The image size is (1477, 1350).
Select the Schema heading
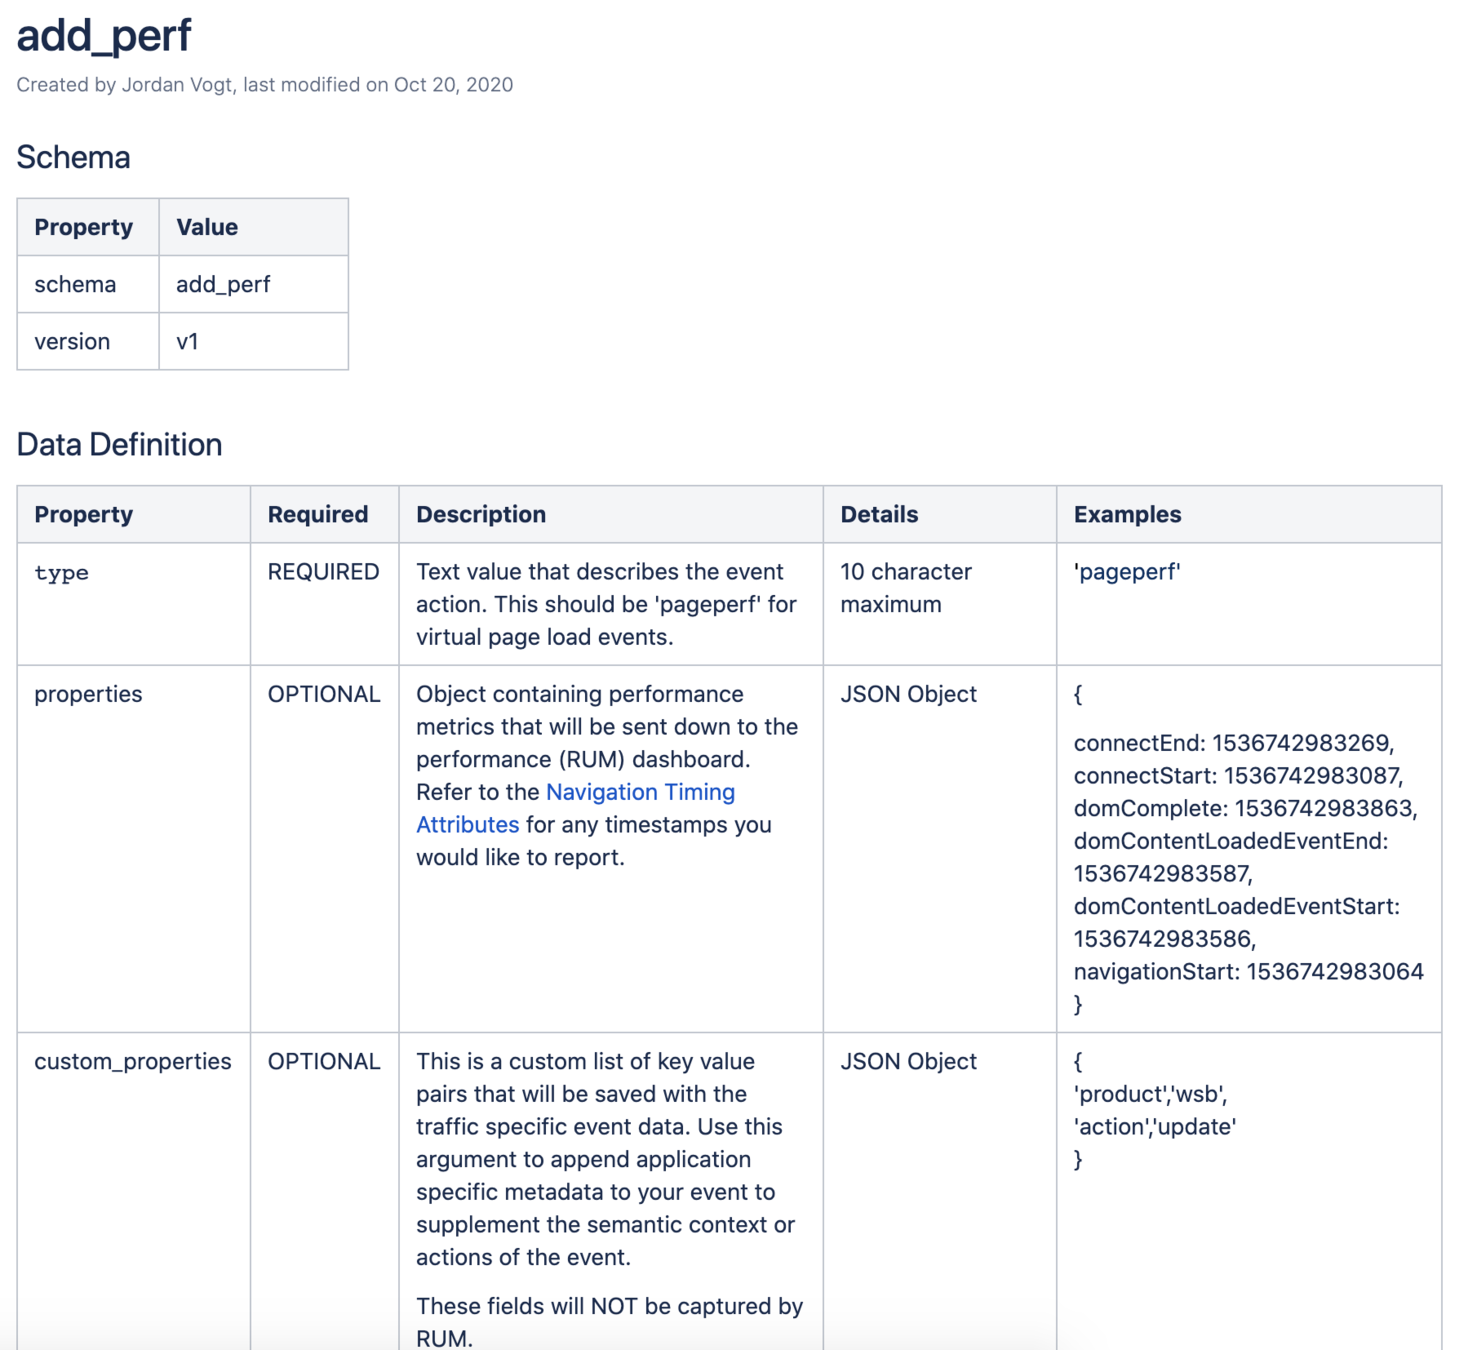click(74, 157)
